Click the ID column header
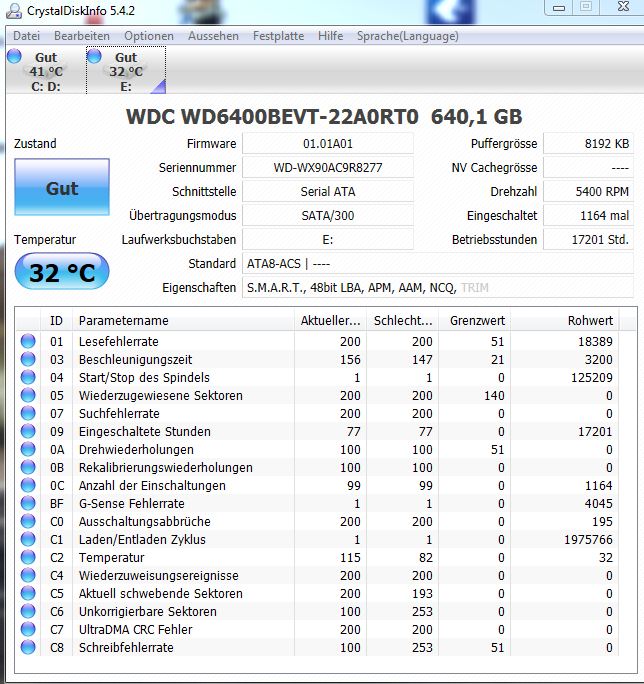Screen dimensions: 644x684 point(56,321)
